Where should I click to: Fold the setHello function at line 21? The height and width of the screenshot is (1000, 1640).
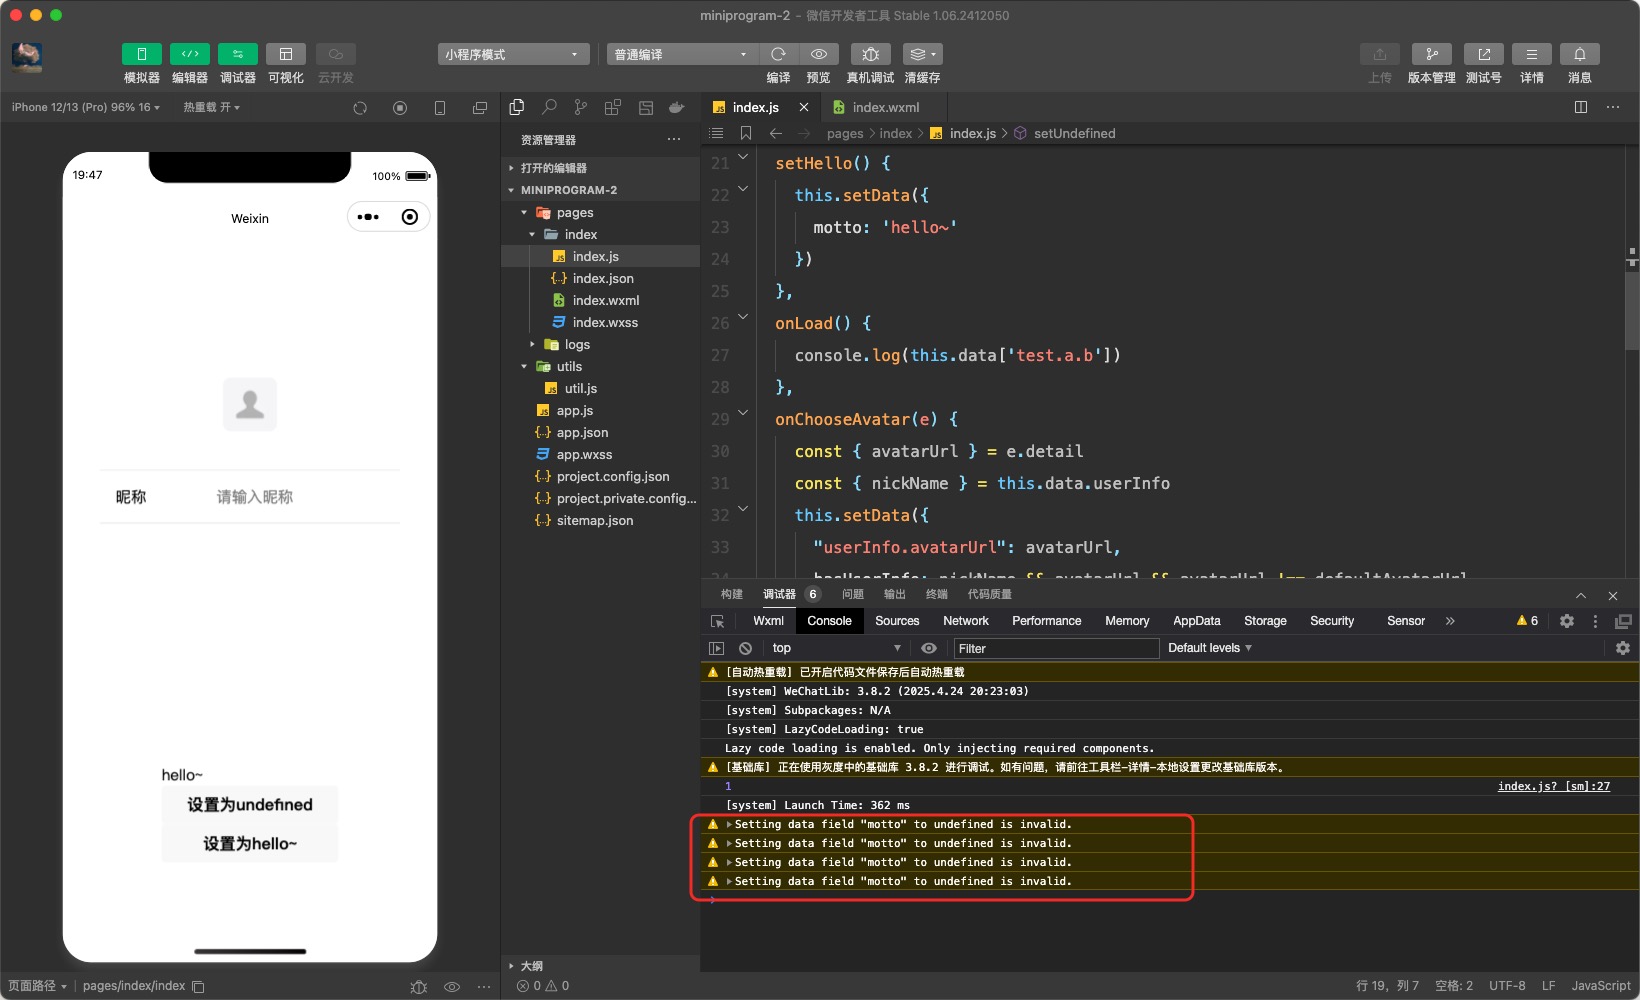[x=743, y=157]
